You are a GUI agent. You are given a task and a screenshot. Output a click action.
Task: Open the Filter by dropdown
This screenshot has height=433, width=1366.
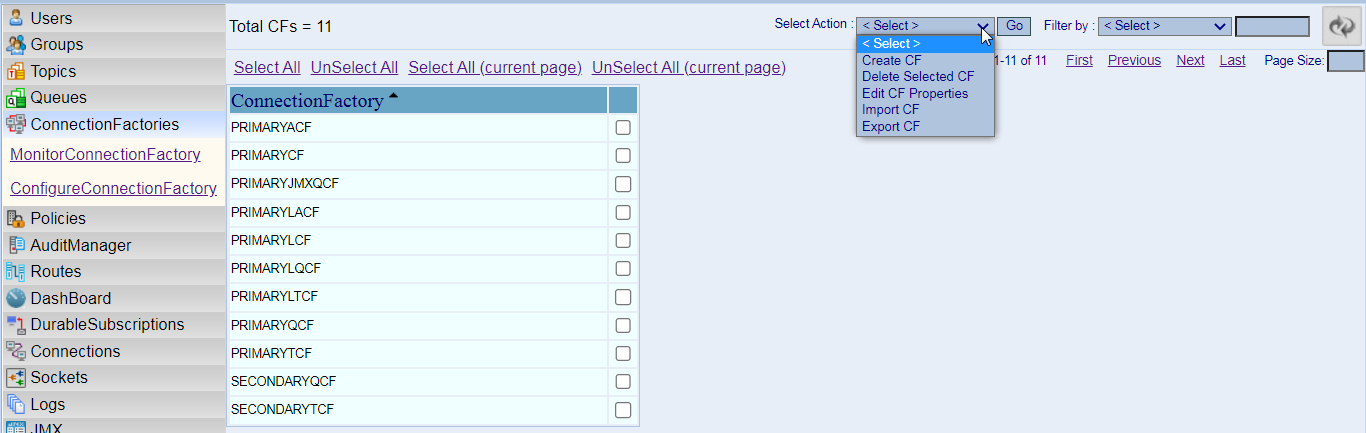[1164, 26]
